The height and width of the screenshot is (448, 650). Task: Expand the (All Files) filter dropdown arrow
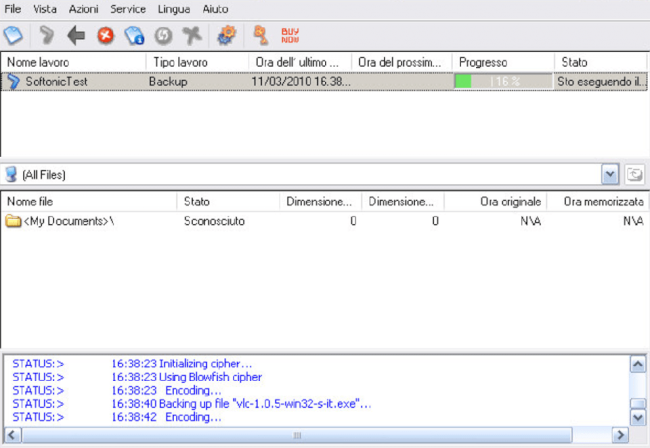[x=610, y=174]
